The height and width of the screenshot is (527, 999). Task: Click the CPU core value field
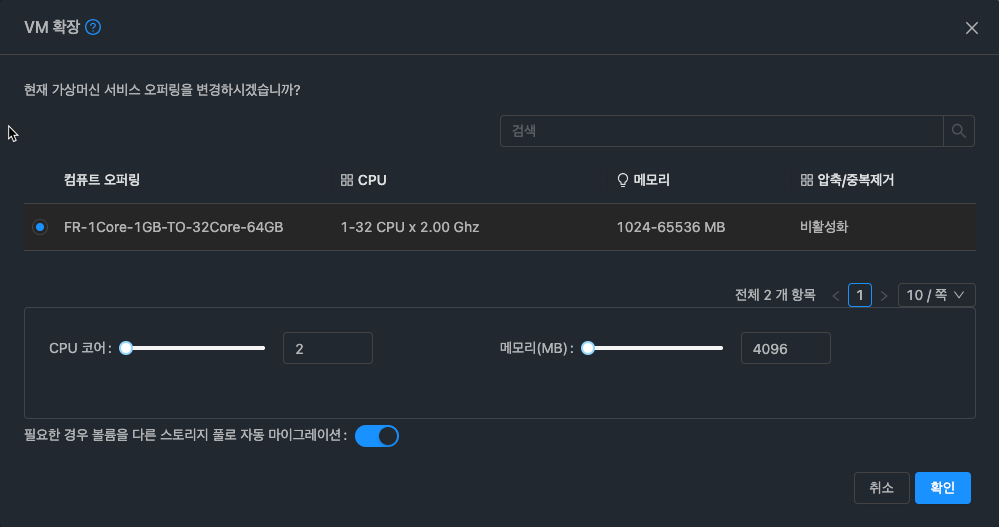(328, 348)
